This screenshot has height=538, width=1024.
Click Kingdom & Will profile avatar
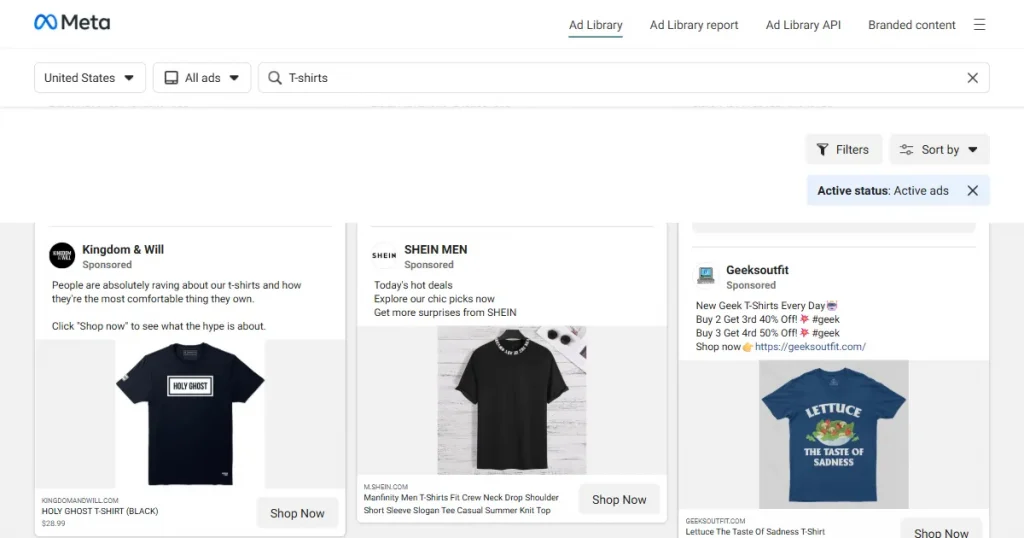coord(63,255)
